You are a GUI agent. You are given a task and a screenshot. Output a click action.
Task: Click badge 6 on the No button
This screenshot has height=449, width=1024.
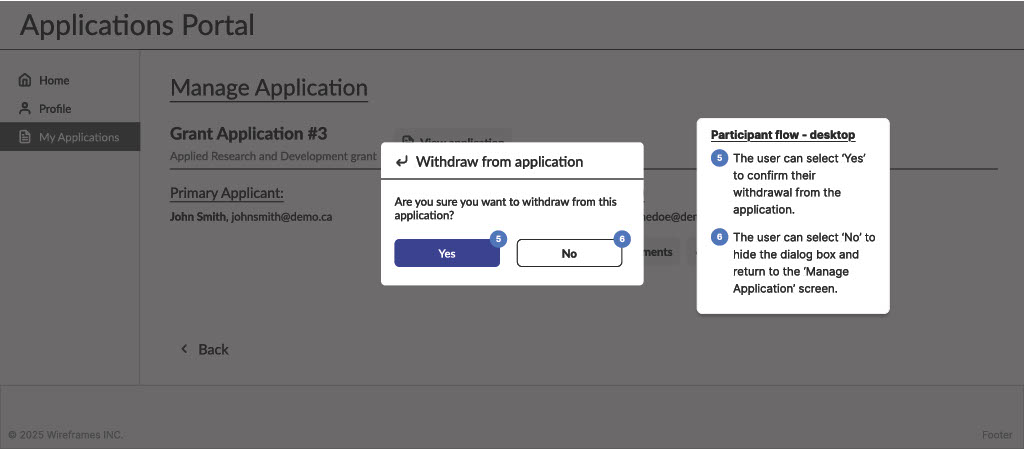(x=621, y=239)
